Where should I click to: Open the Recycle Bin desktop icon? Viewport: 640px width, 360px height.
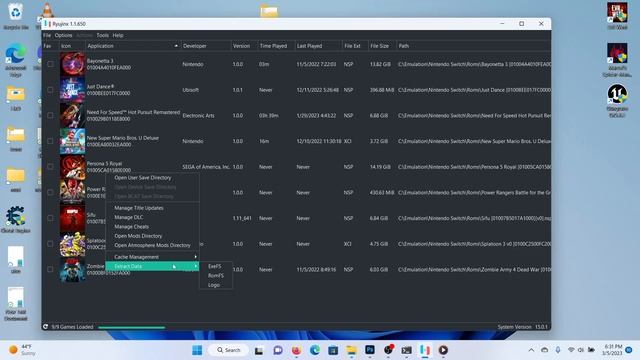pos(16,16)
